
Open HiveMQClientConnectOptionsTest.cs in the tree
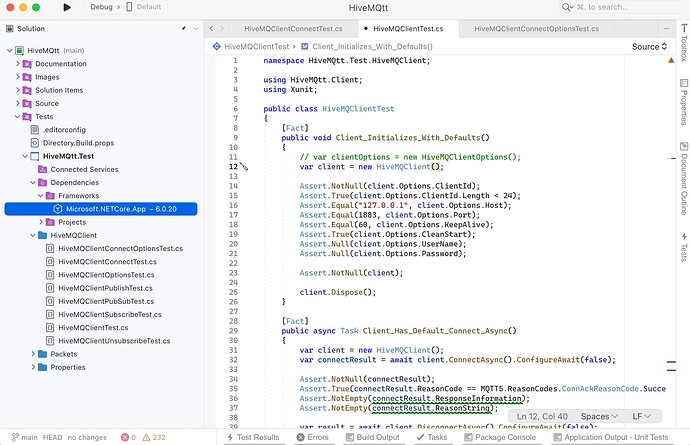121,249
